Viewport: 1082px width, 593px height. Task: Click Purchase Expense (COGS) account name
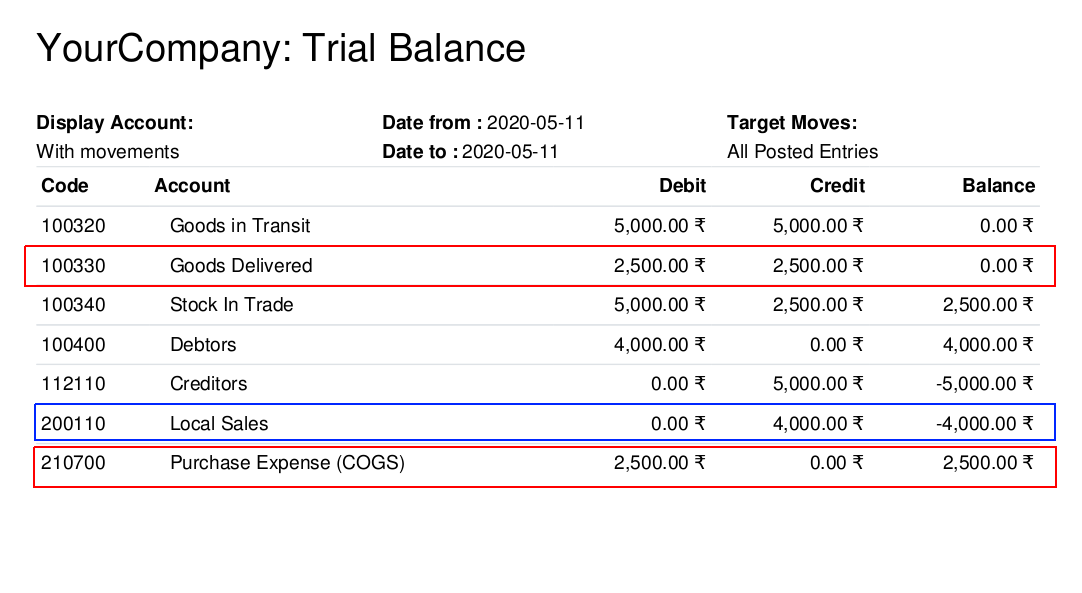pyautogui.click(x=287, y=463)
